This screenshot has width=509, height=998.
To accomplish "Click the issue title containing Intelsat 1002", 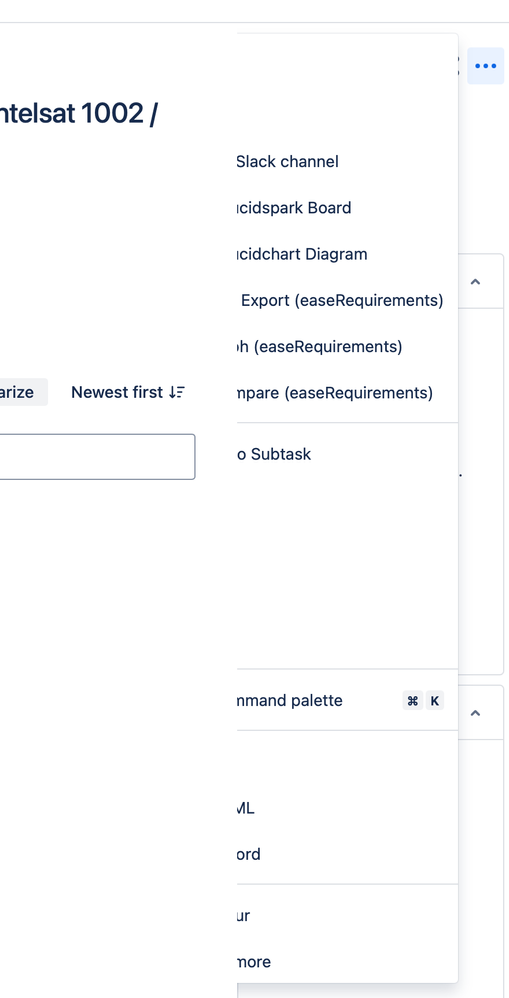I will pos(79,113).
